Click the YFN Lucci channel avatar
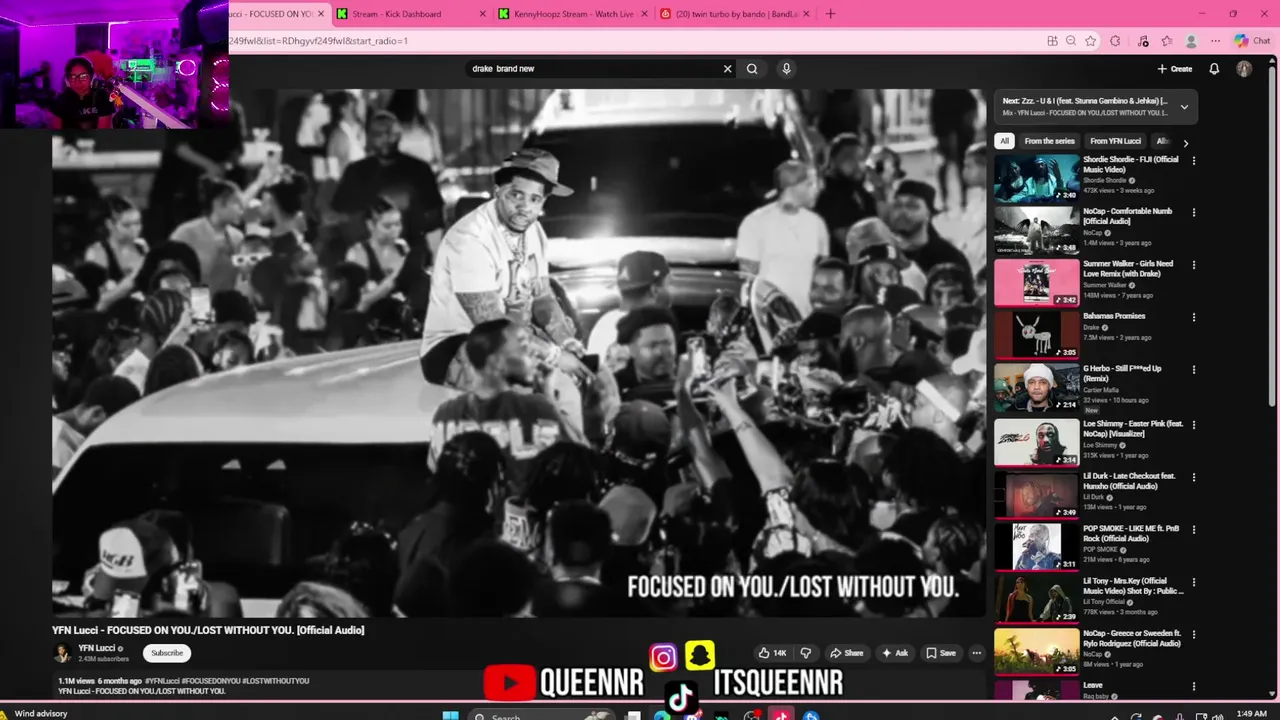This screenshot has height=720, width=1280. tap(62, 653)
